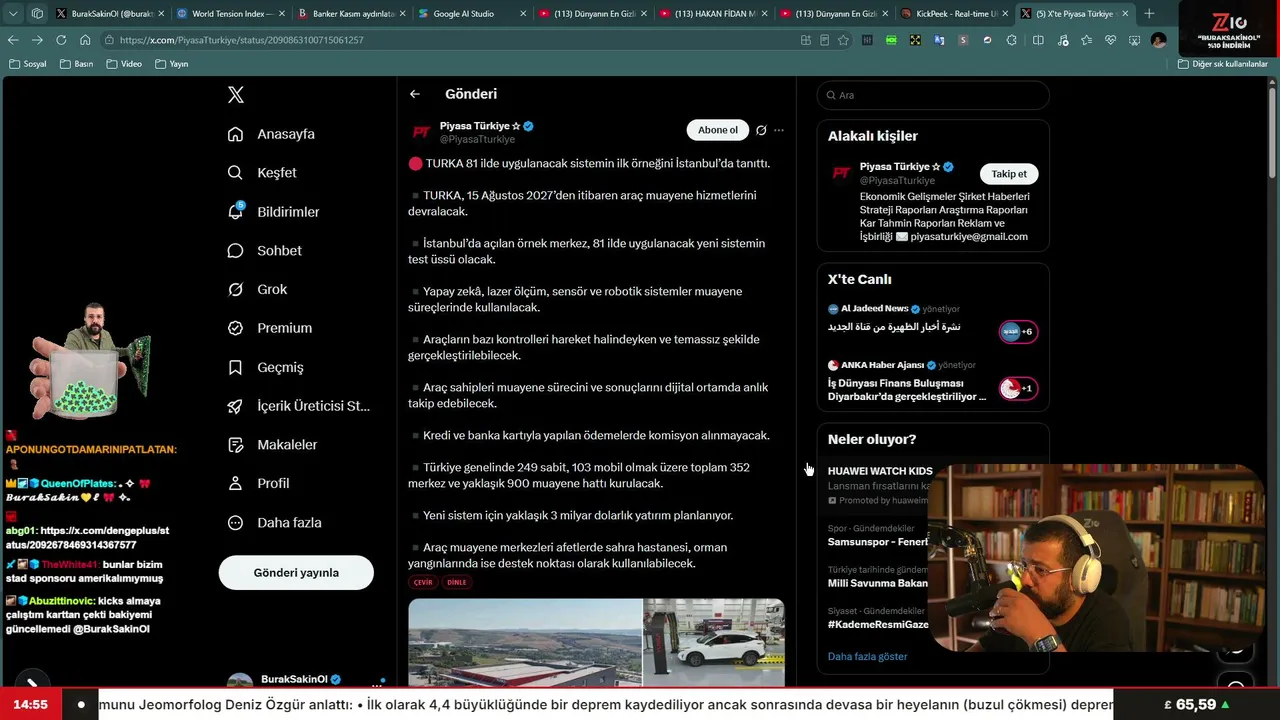Close the Google AI Studio tab
The width and height of the screenshot is (1280, 720).
(521, 14)
